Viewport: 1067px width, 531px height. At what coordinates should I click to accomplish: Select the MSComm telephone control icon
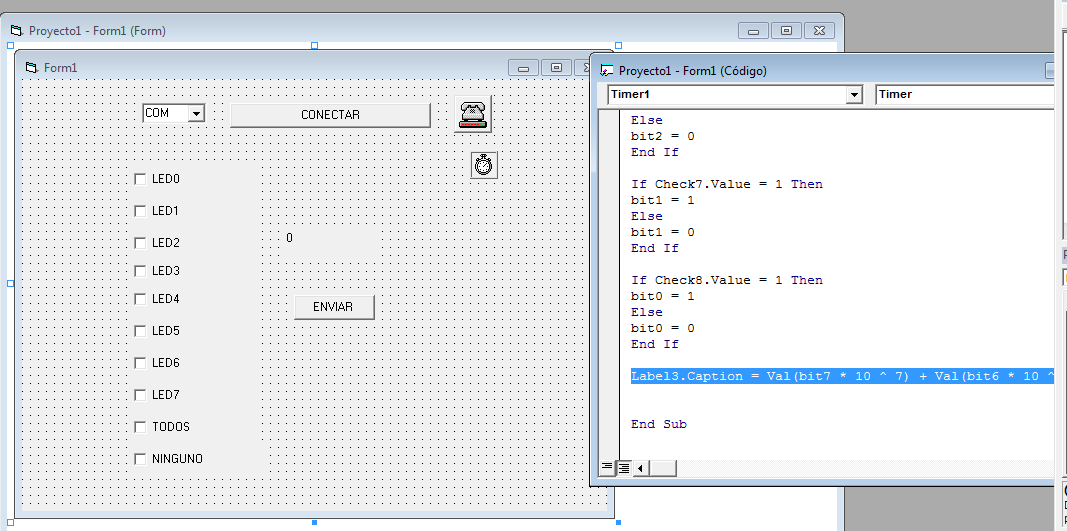coord(473,114)
